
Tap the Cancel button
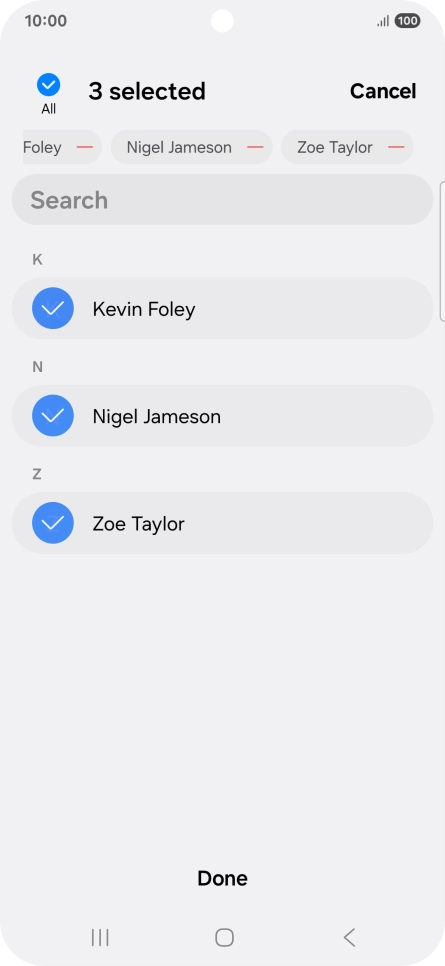click(383, 91)
